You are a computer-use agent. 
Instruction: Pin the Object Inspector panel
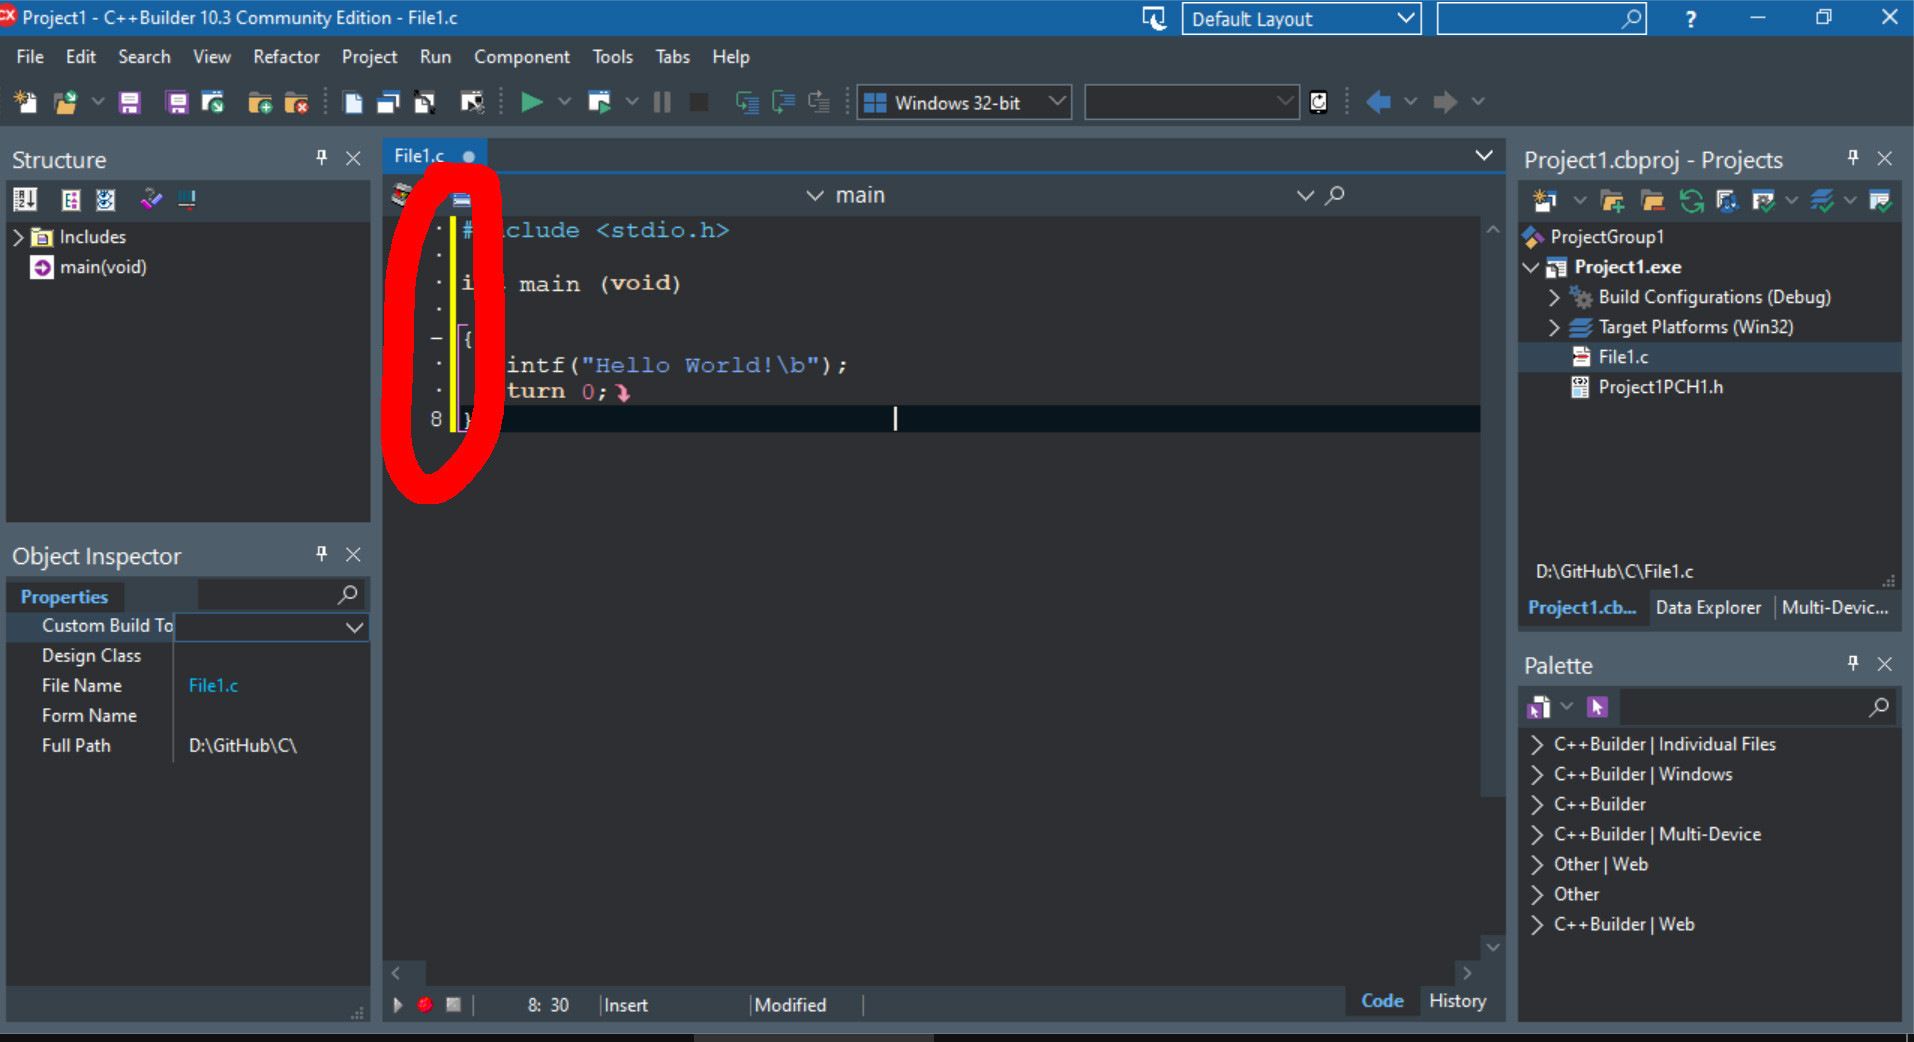tap(321, 554)
